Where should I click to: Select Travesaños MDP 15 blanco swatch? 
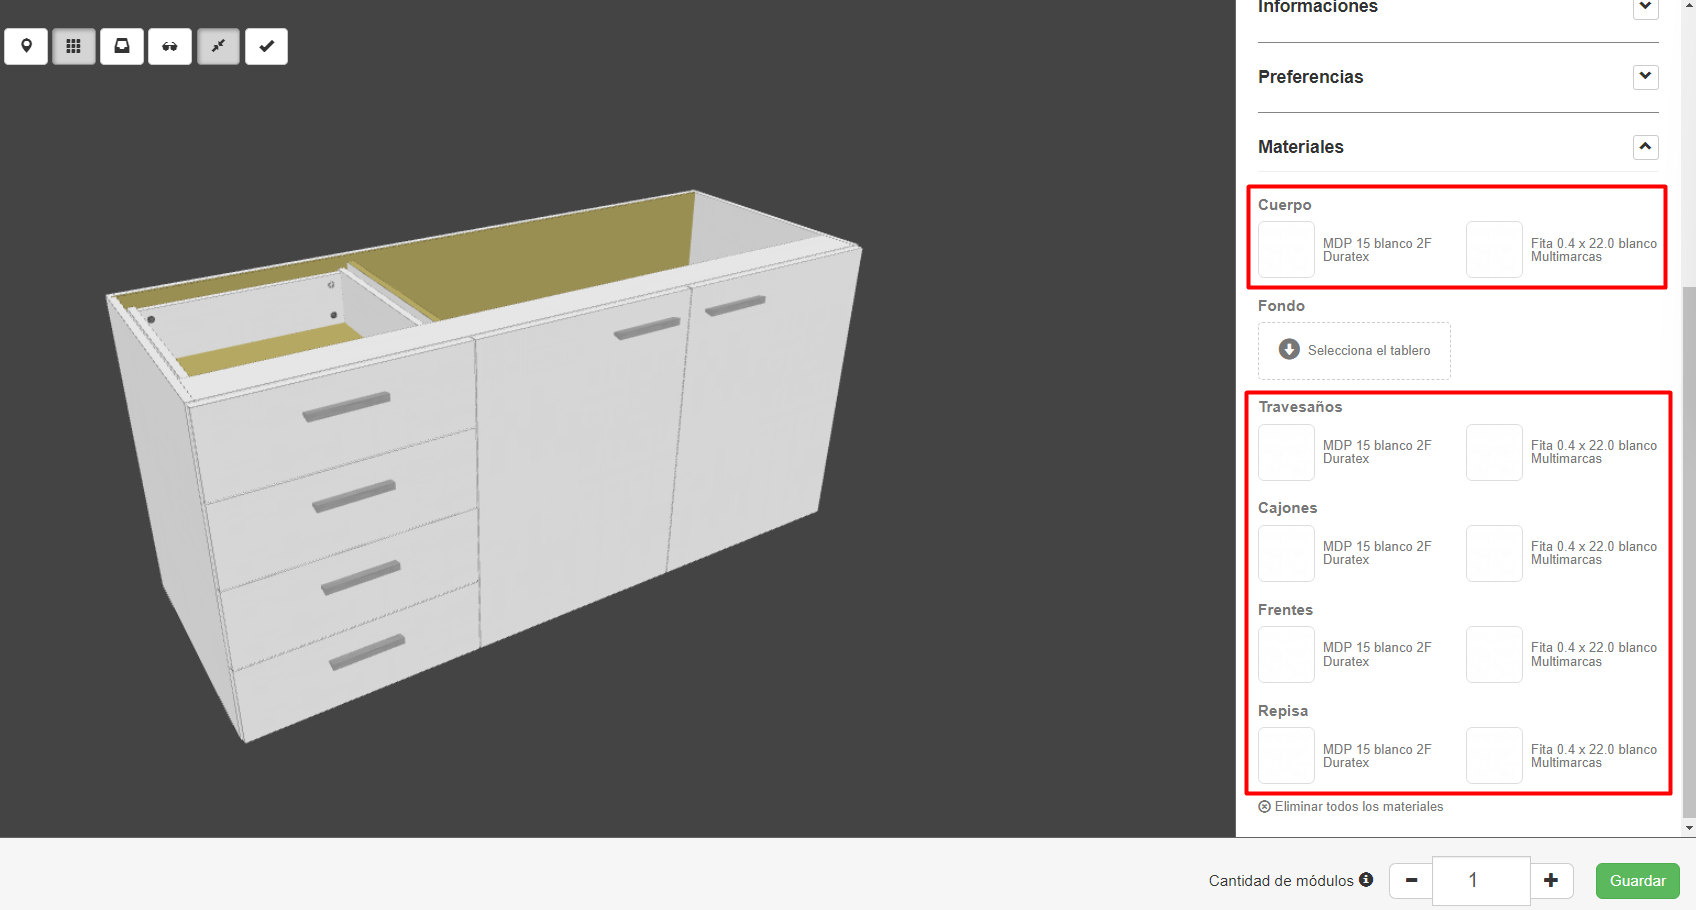pos(1286,452)
